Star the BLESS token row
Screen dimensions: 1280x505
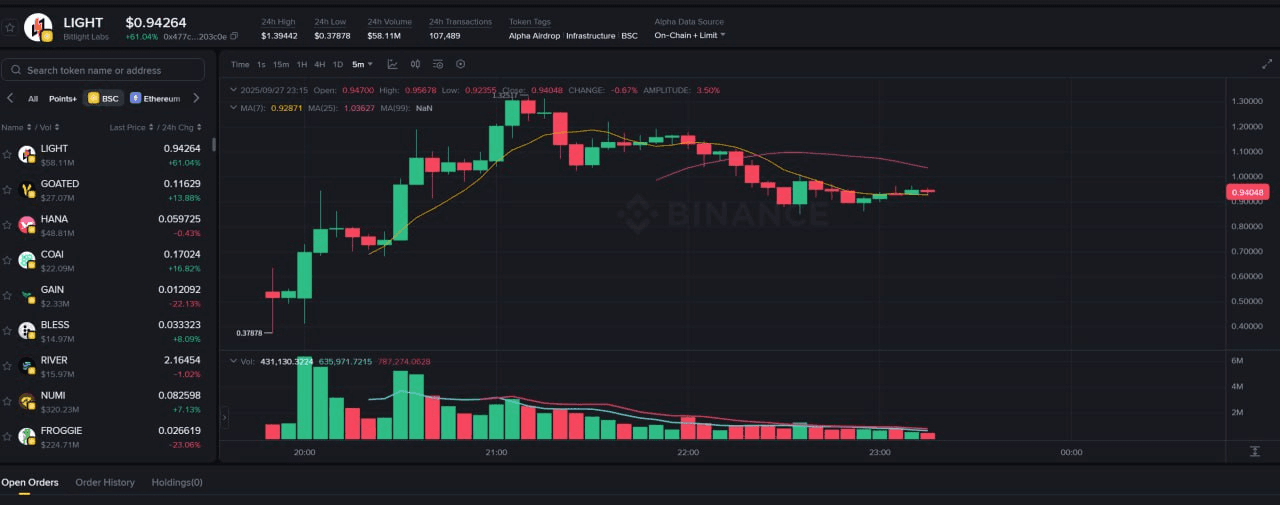(7, 331)
